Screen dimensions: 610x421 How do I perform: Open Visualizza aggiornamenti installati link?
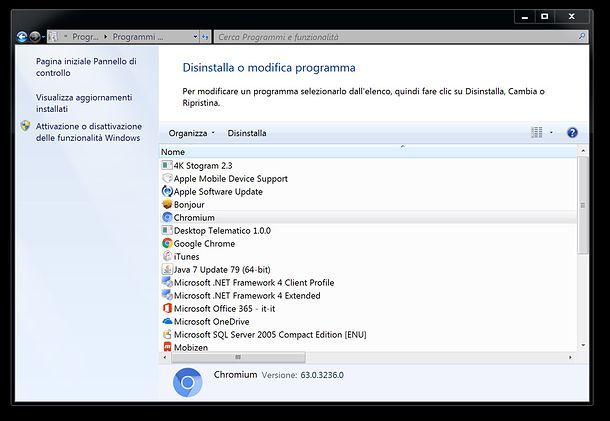point(84,103)
